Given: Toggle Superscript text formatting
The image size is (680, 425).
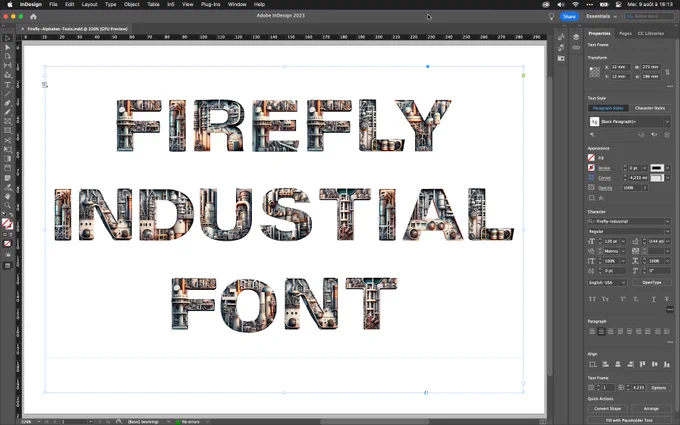Looking at the screenshot, I should pos(623,299).
